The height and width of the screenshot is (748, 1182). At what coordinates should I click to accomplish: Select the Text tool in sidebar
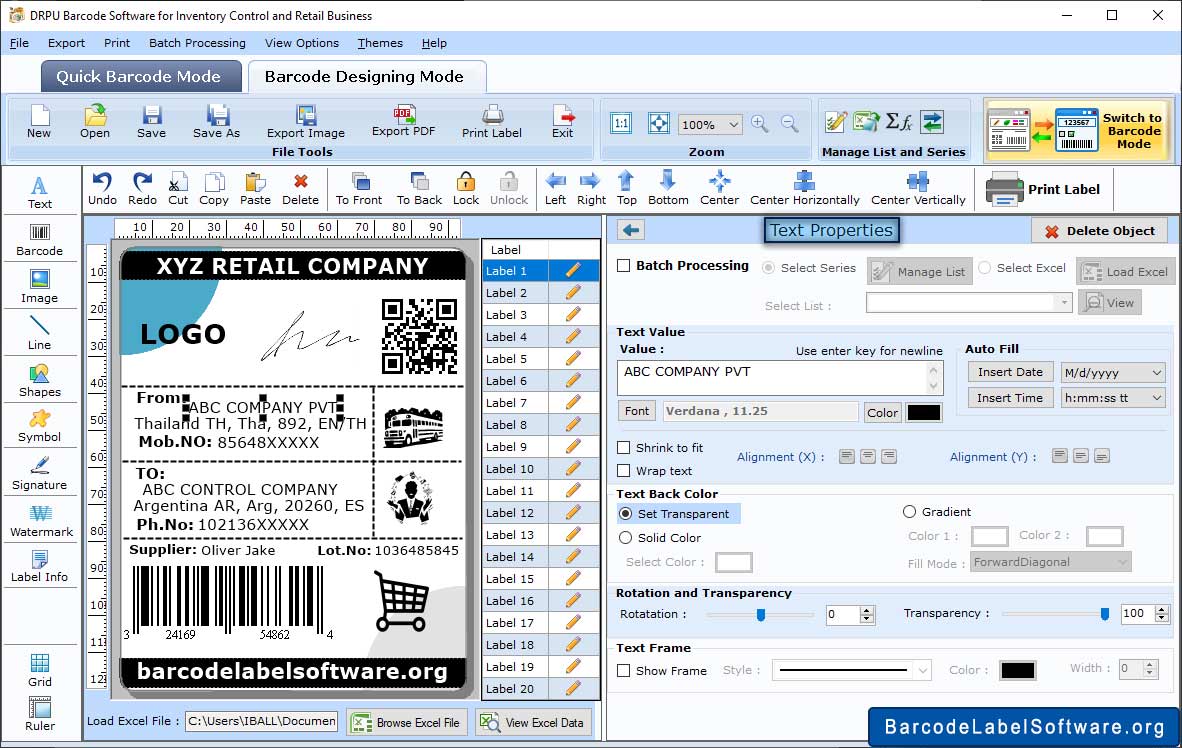[39, 192]
